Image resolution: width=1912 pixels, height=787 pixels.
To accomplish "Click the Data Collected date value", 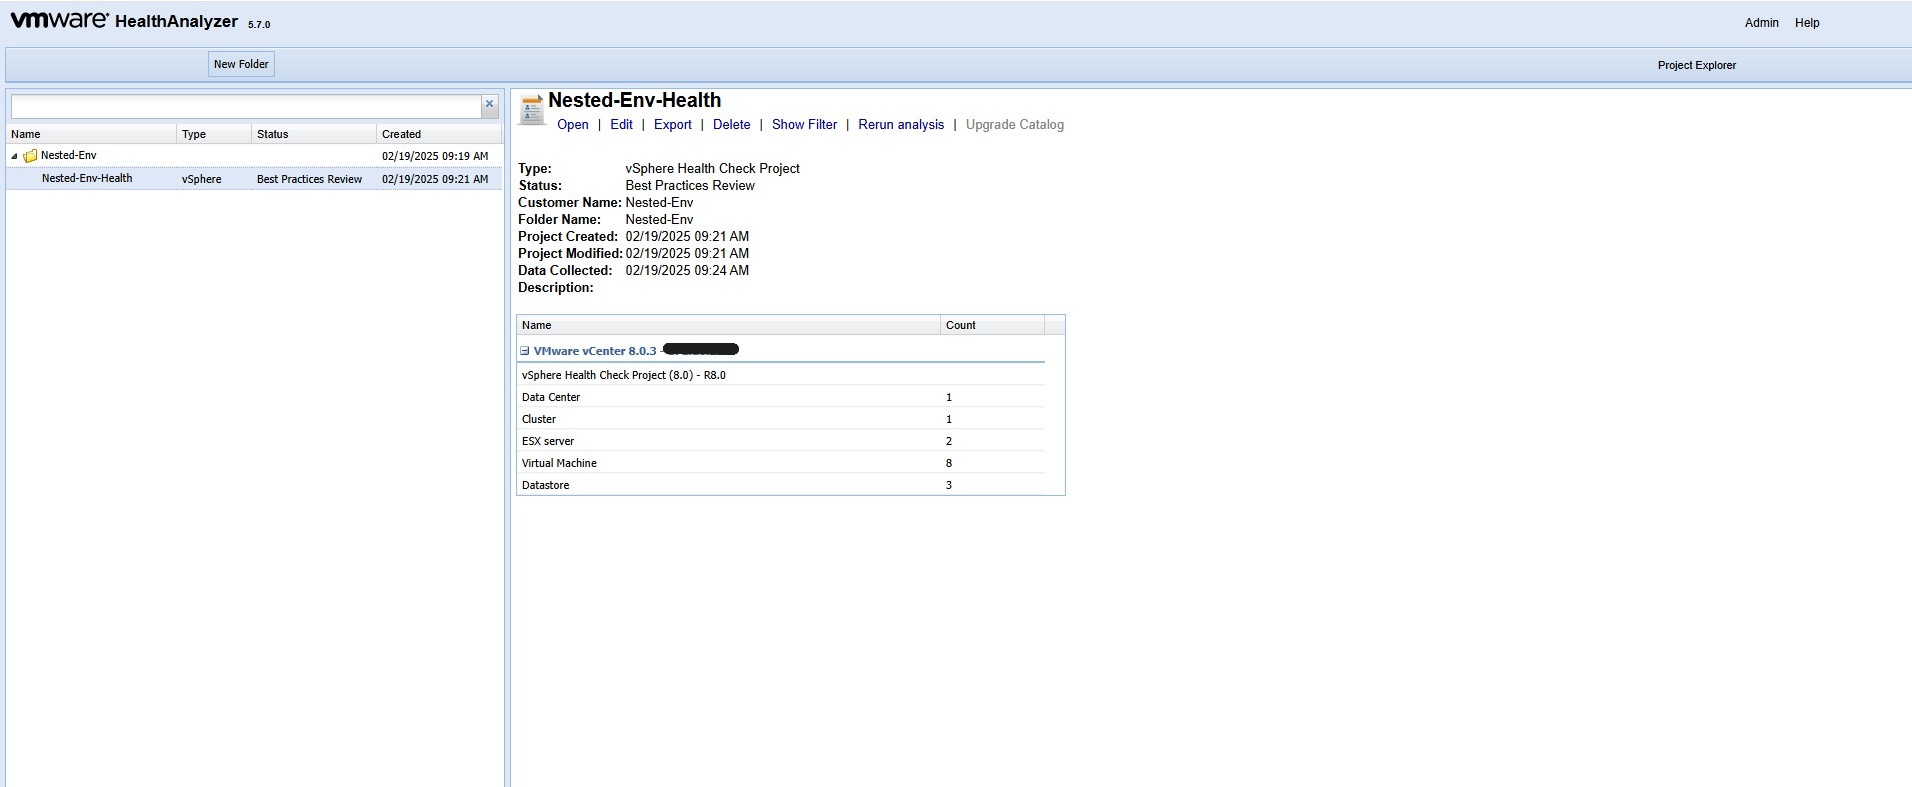I will tap(687, 271).
